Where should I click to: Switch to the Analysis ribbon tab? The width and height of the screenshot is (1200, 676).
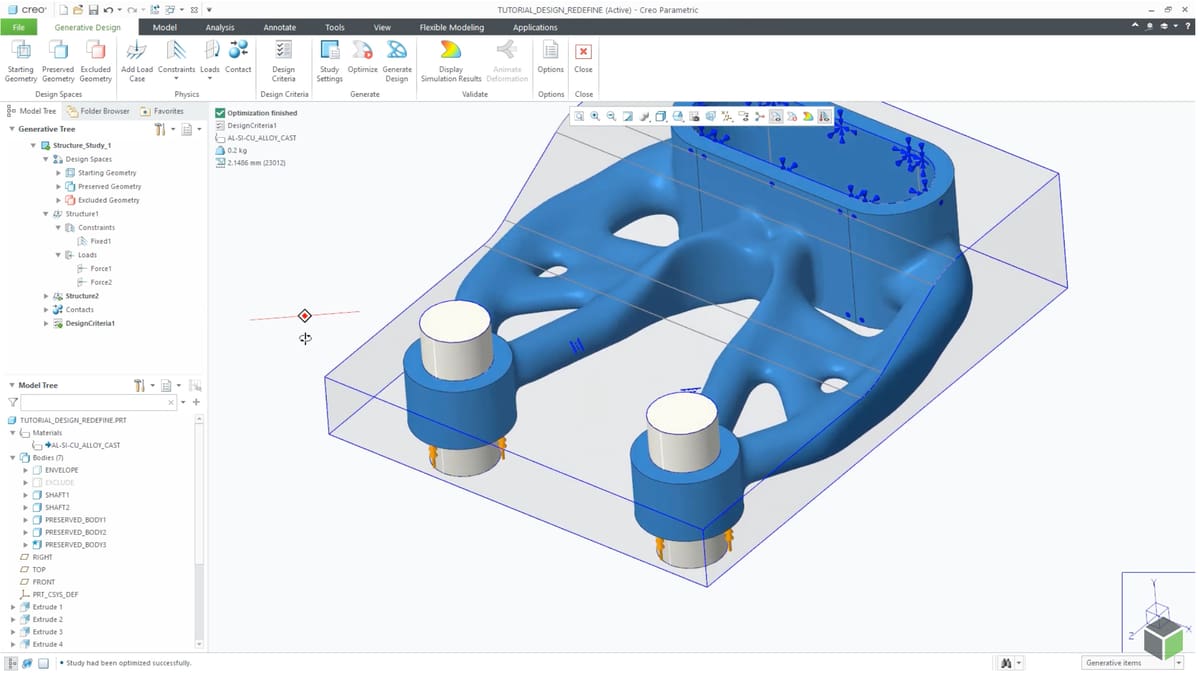coord(220,27)
